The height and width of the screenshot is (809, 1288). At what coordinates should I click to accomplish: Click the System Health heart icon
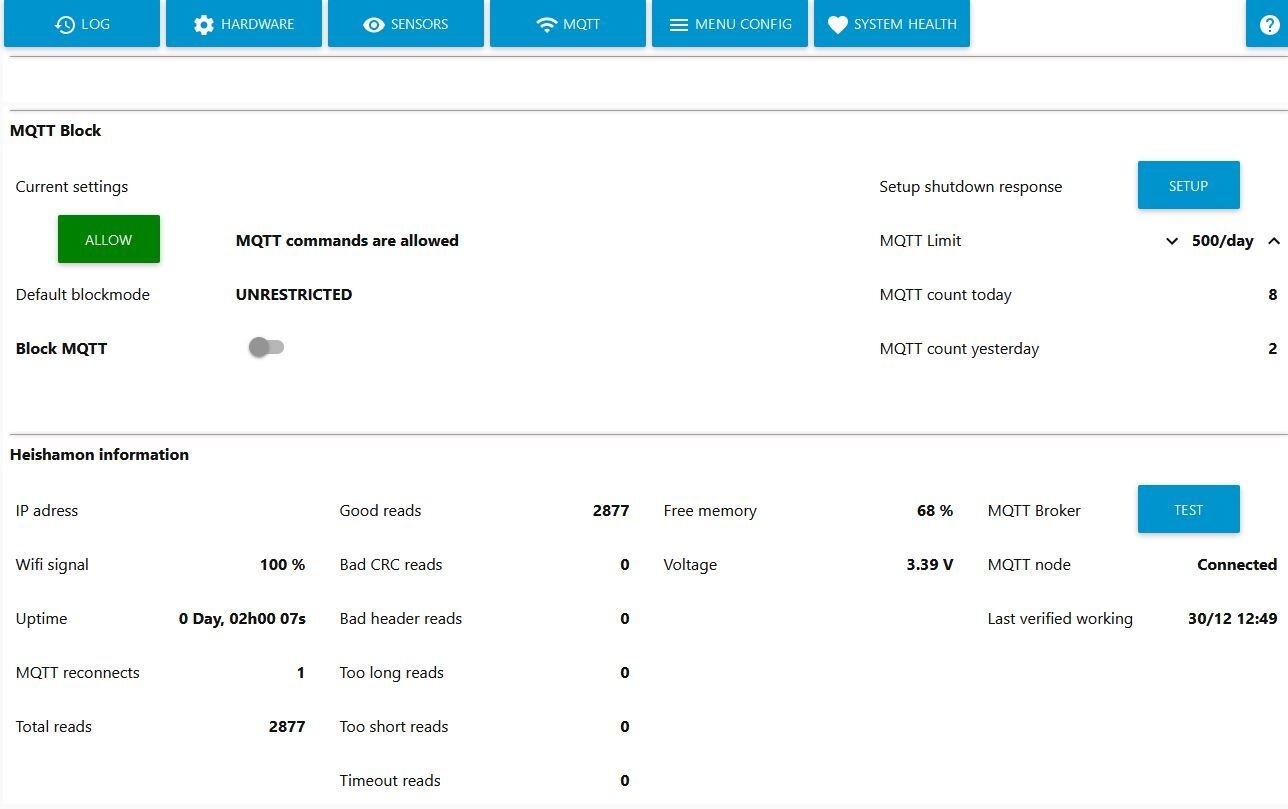tap(838, 24)
